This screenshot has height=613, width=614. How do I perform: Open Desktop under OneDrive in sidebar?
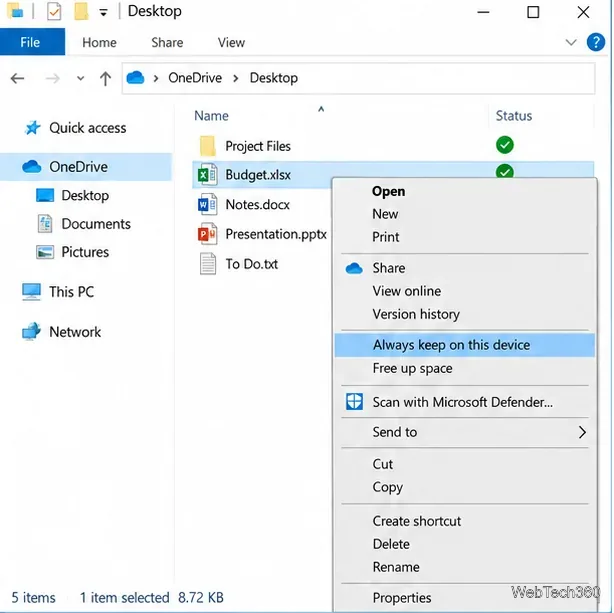(x=85, y=195)
